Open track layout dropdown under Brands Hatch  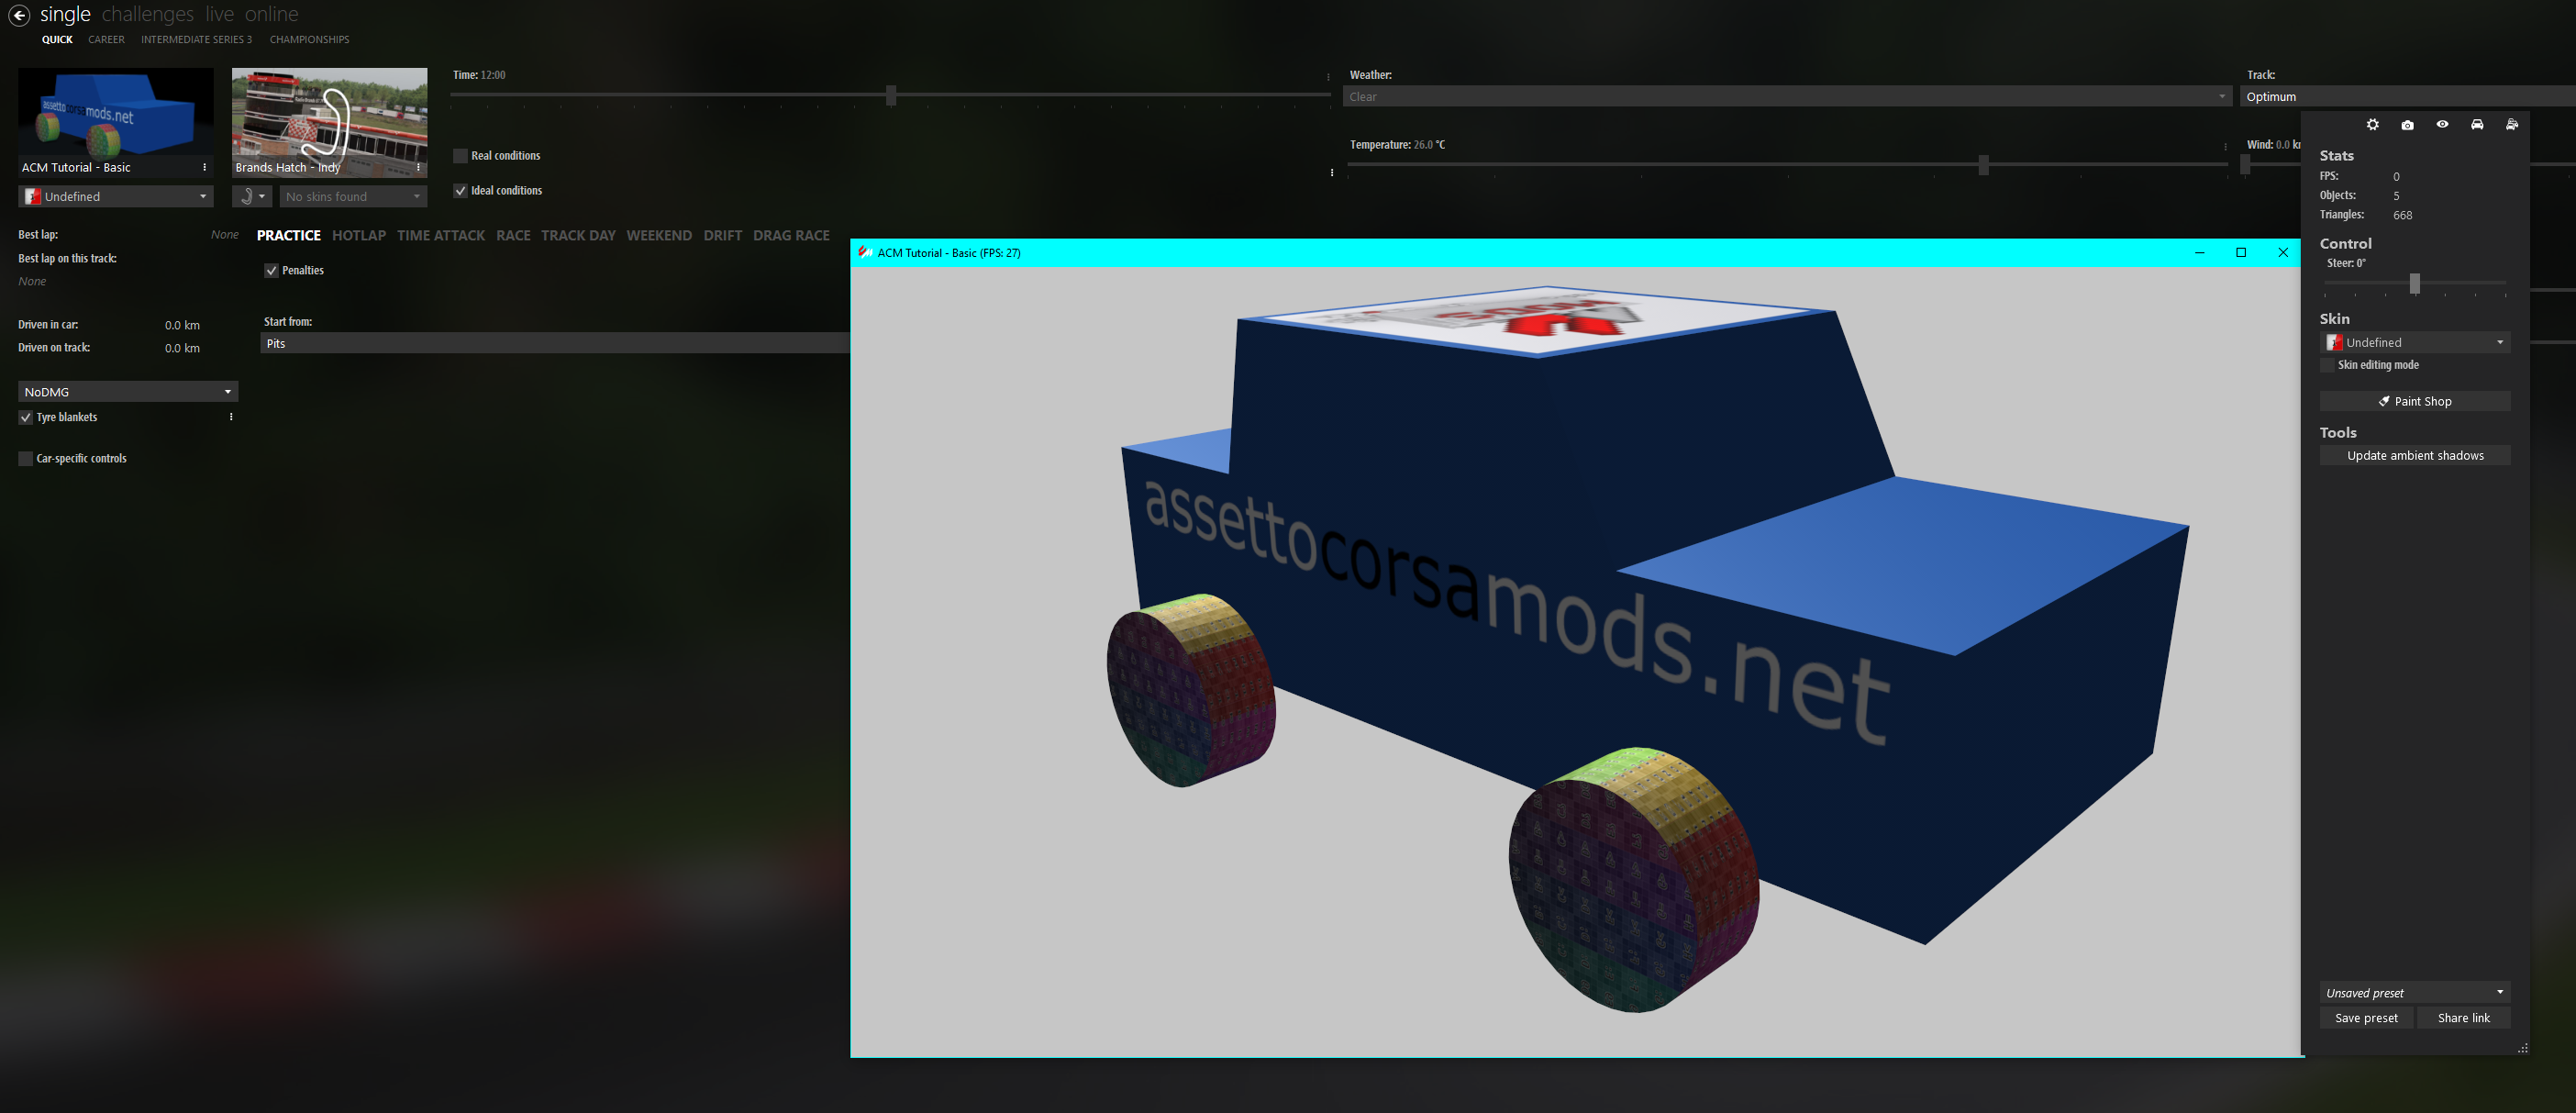coord(251,196)
